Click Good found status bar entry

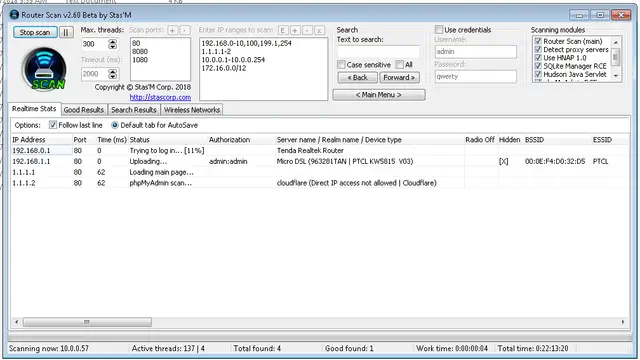click(349, 349)
